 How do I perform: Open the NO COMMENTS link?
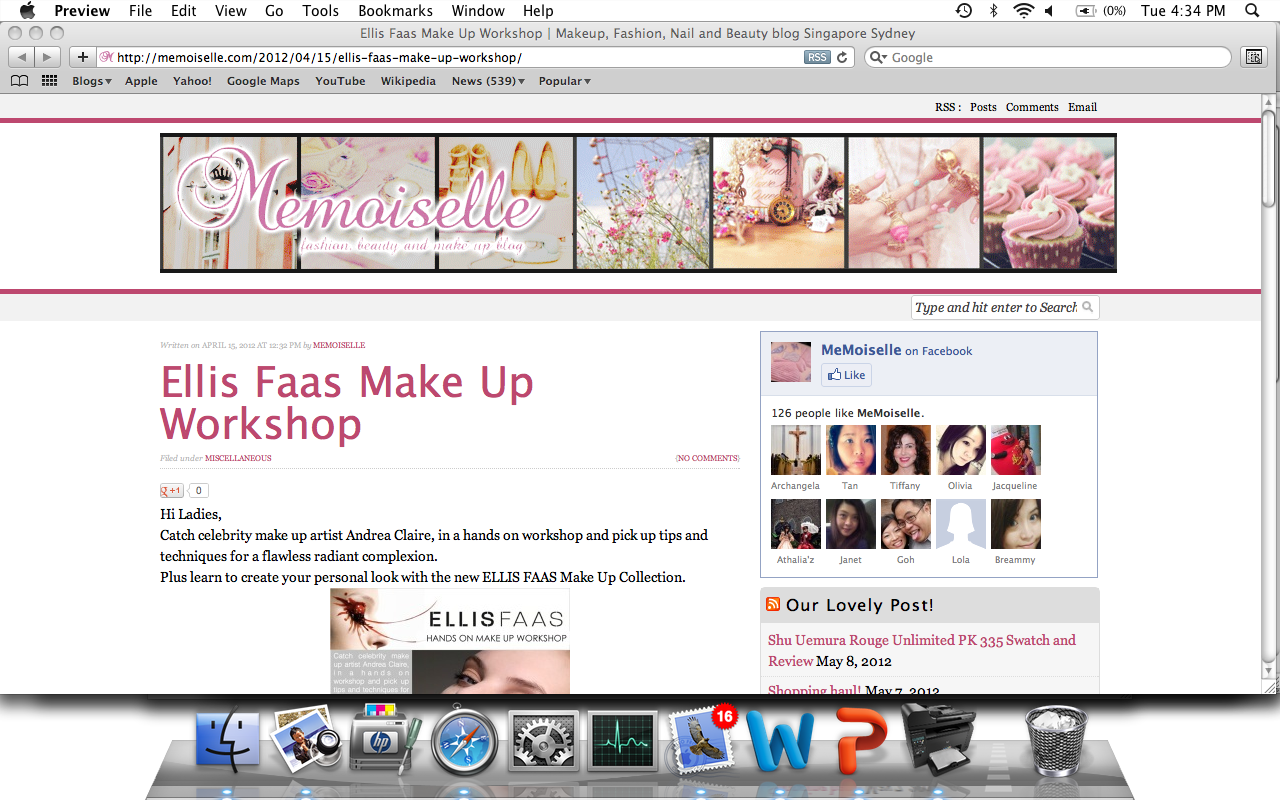(707, 458)
